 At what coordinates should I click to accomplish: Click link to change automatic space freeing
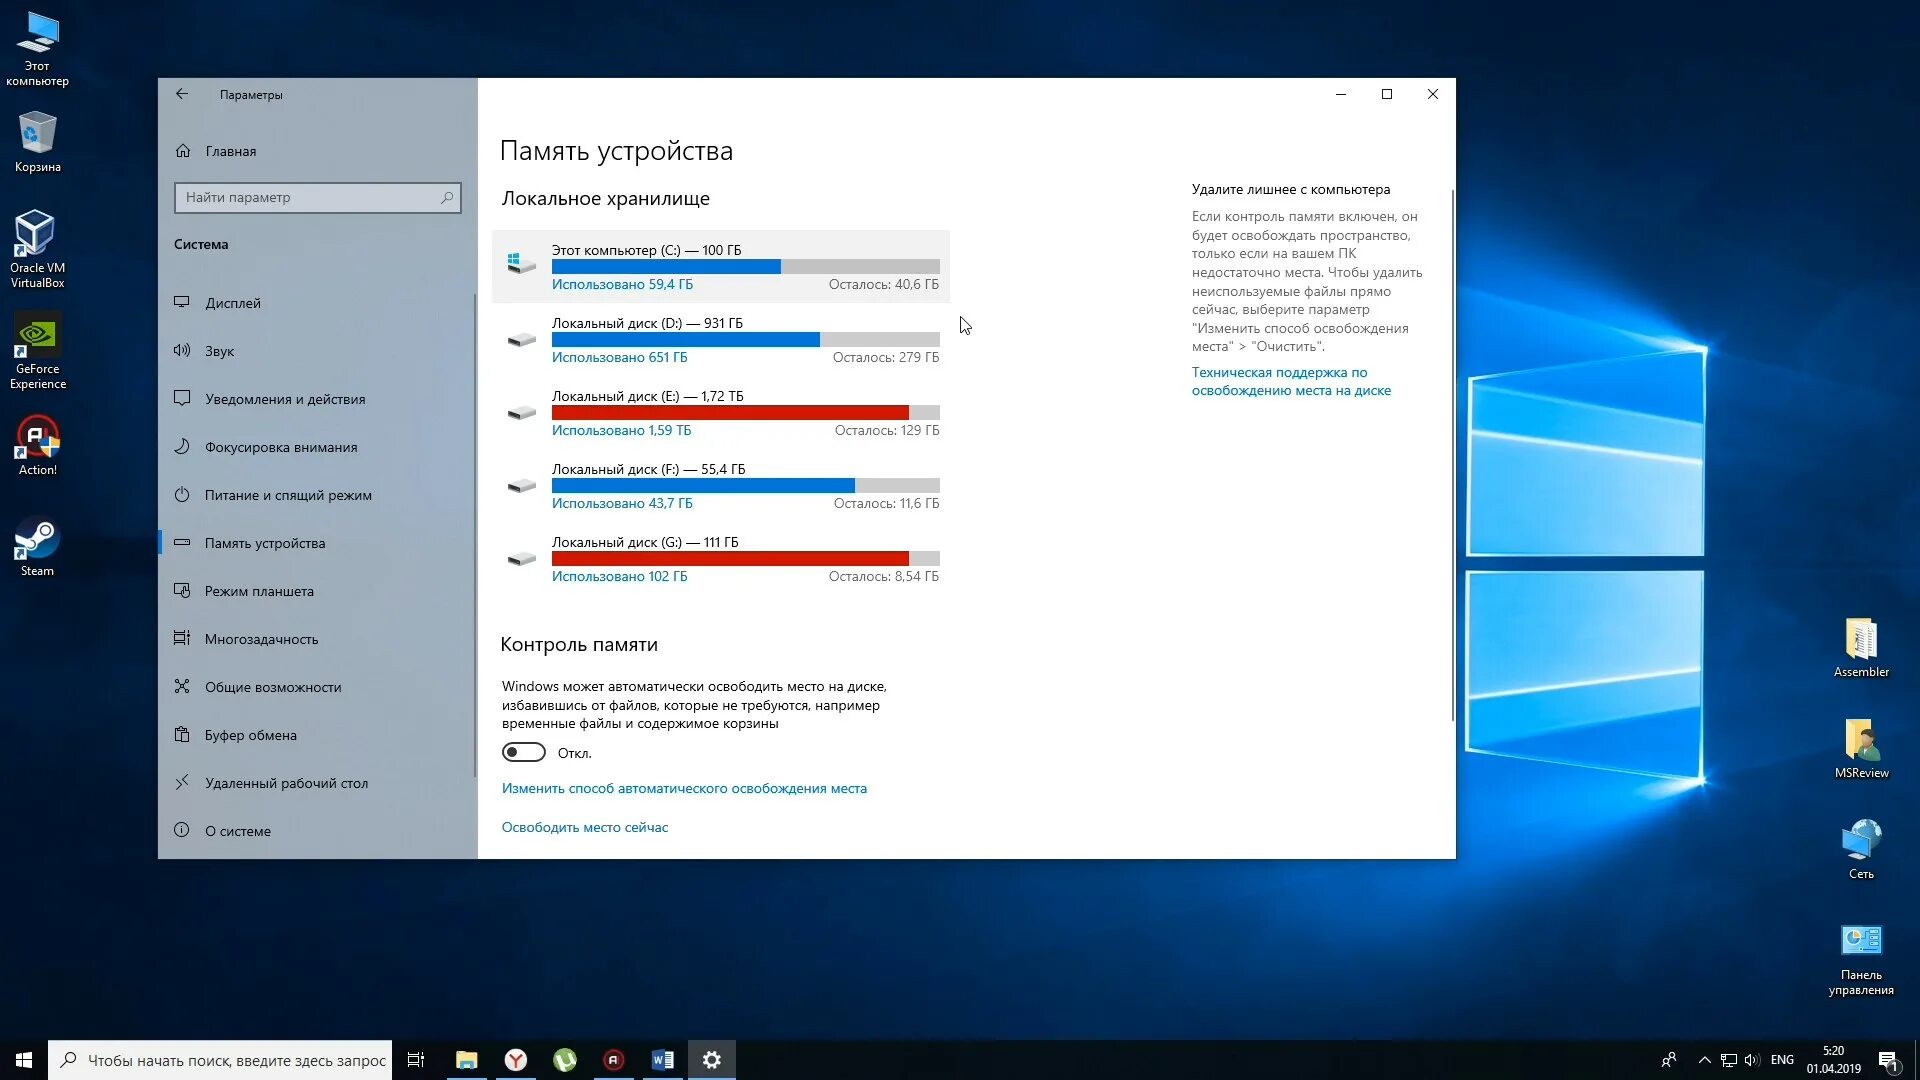pyautogui.click(x=684, y=788)
